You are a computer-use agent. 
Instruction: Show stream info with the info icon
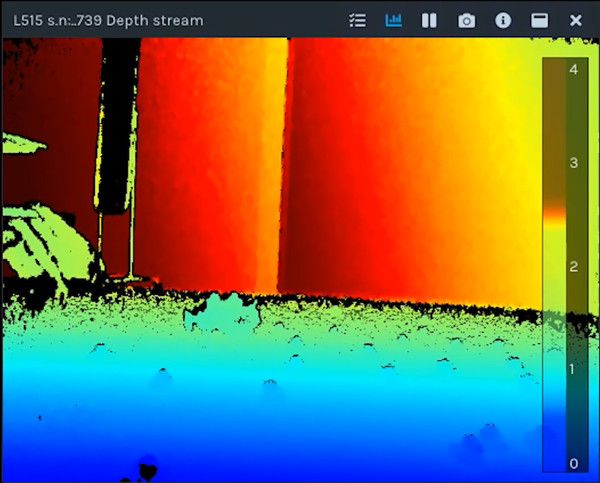[x=503, y=20]
